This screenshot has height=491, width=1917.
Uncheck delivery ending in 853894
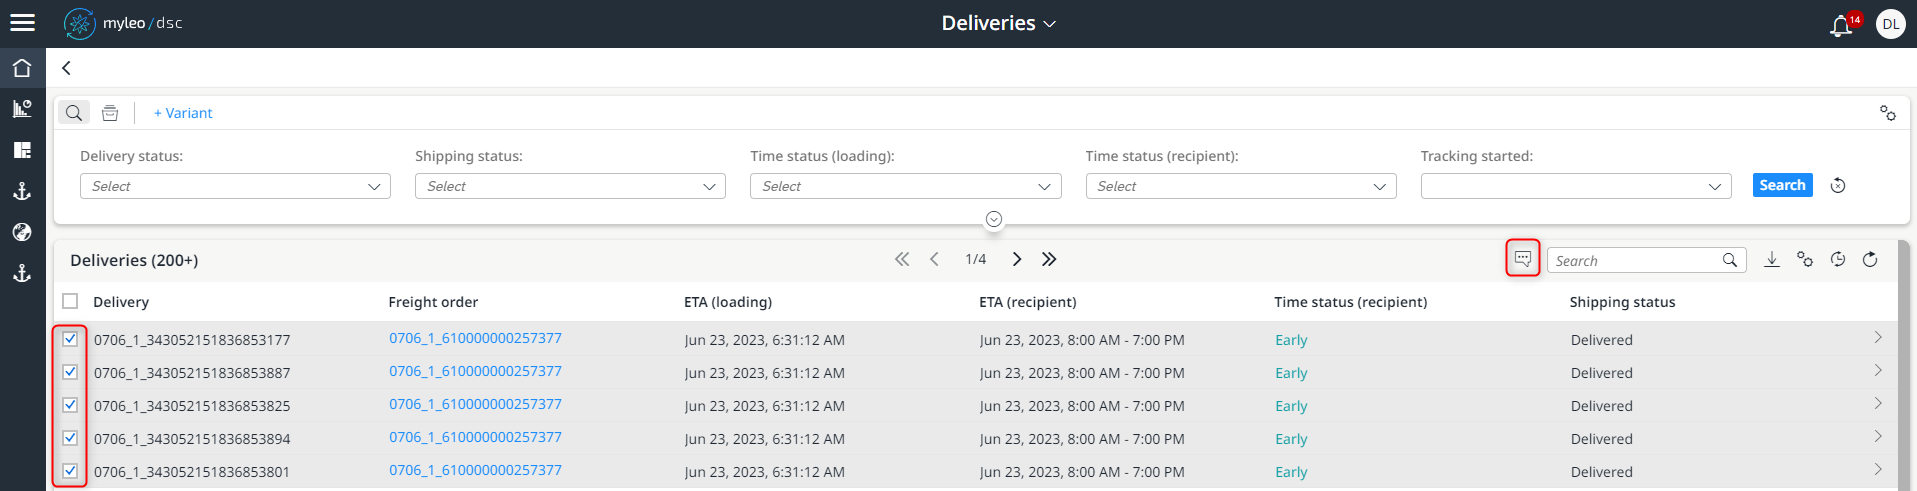[x=70, y=438]
